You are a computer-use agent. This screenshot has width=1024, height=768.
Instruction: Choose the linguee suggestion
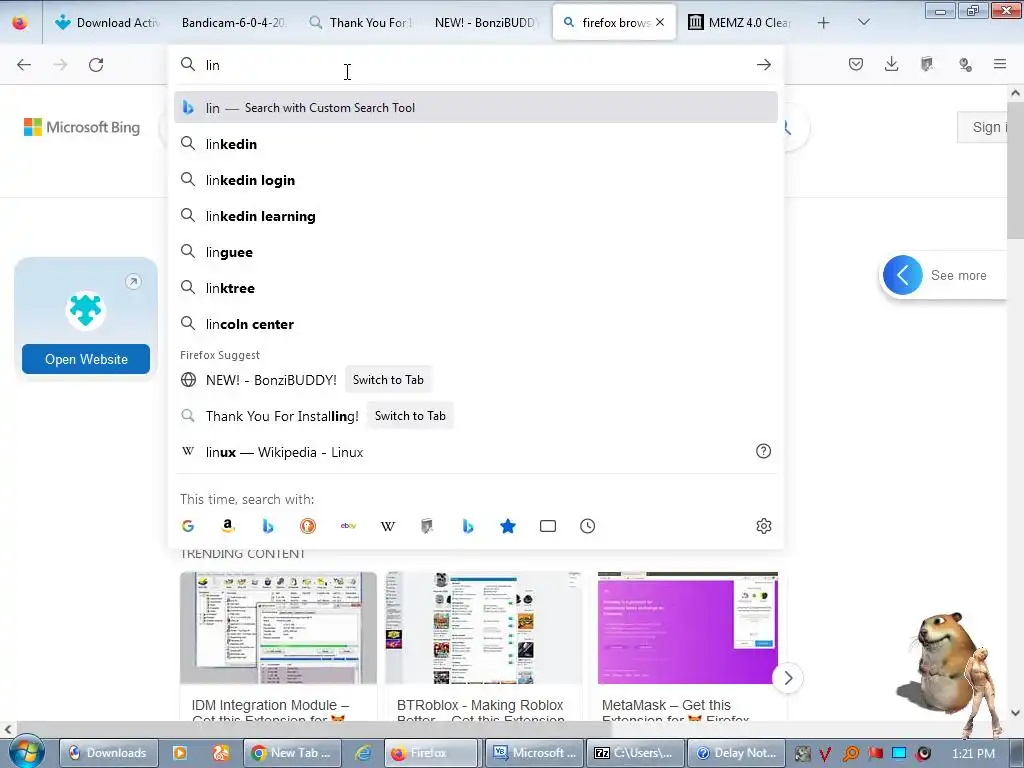click(476, 251)
